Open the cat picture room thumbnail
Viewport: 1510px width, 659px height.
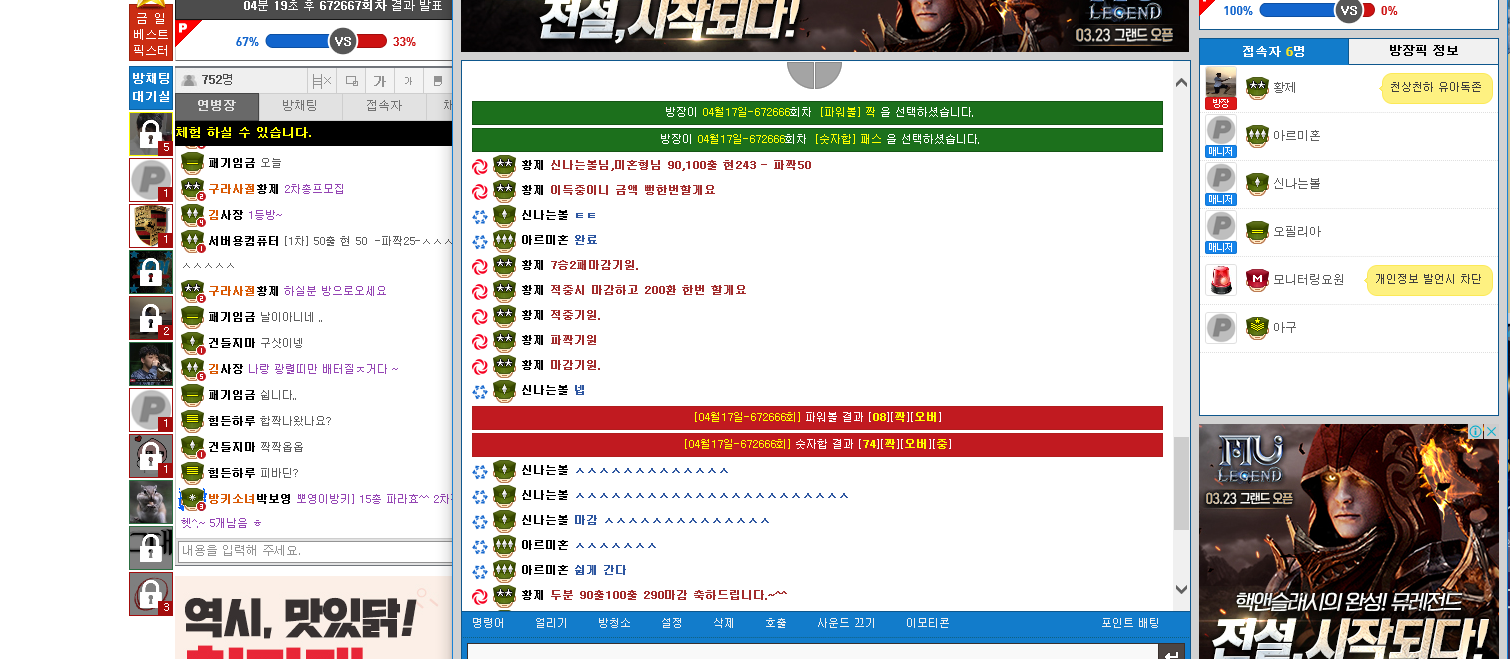point(151,502)
